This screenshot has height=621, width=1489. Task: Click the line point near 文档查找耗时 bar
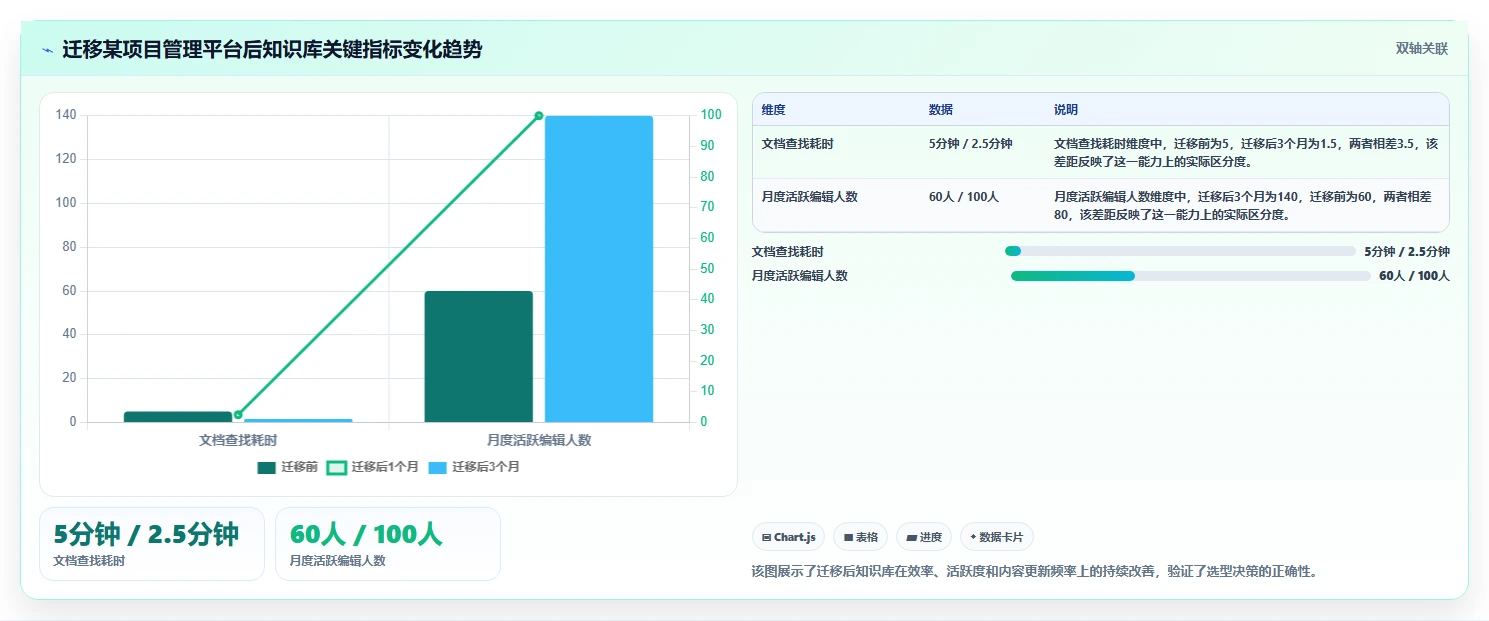point(238,415)
